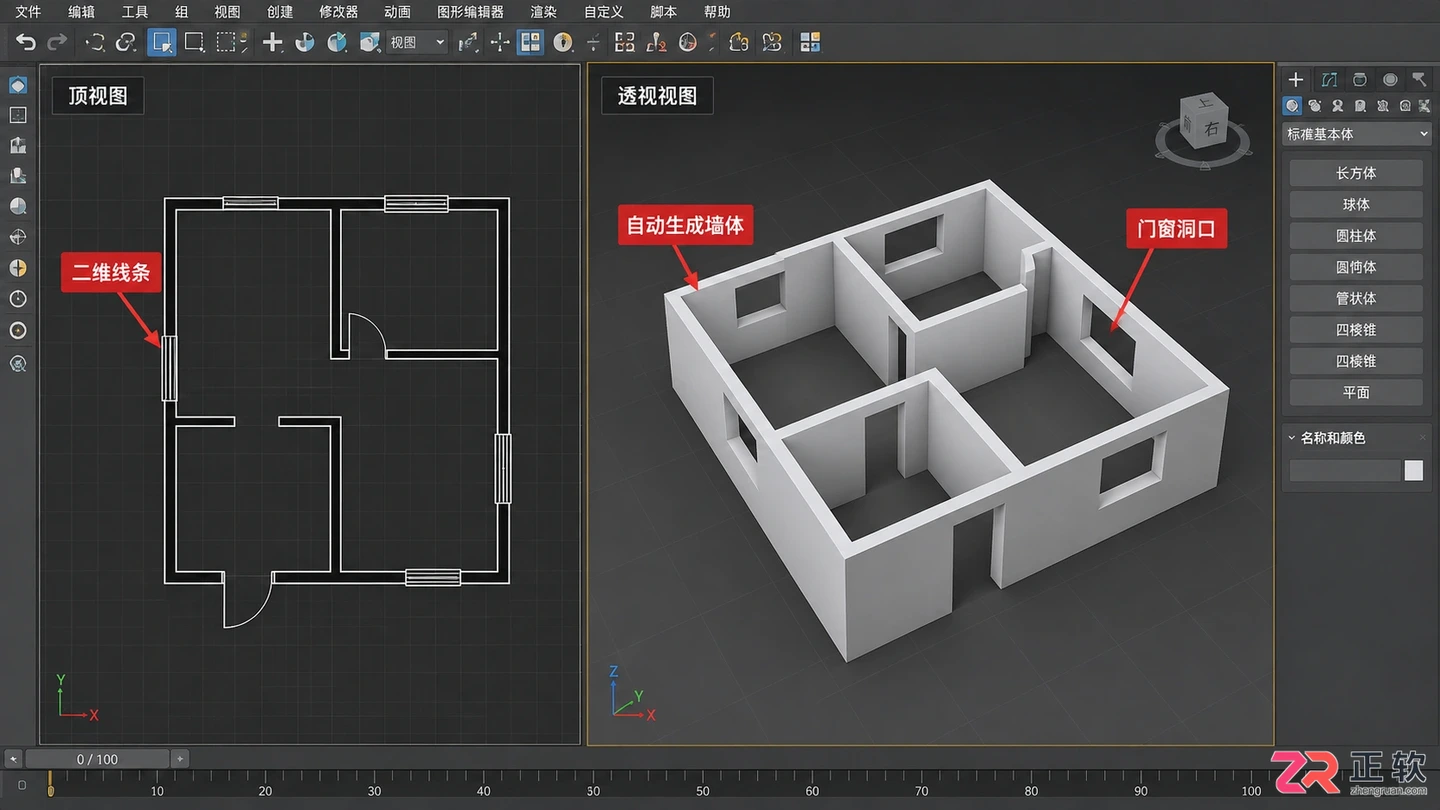Viewport: 1440px width, 810px height.
Task: Advance frame with the right arrow button
Action: [180, 759]
